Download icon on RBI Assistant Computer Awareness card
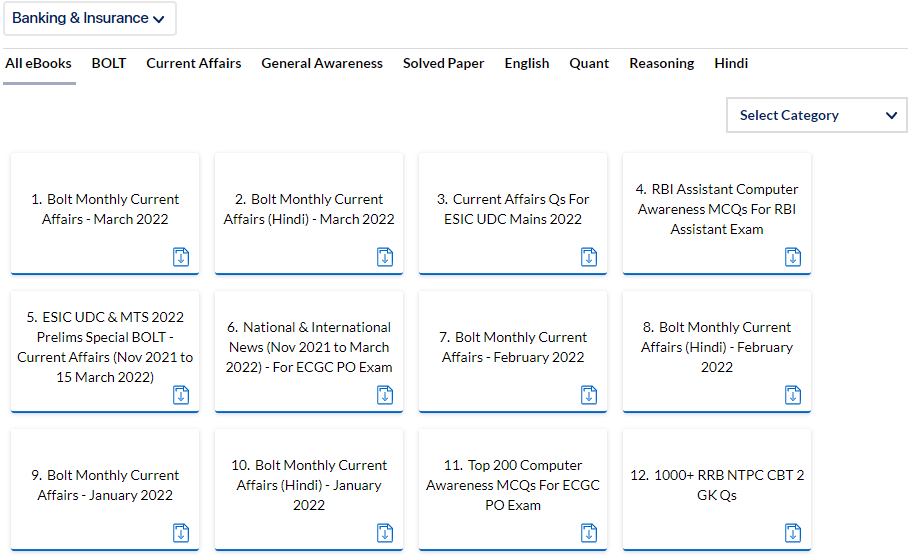 coord(793,257)
